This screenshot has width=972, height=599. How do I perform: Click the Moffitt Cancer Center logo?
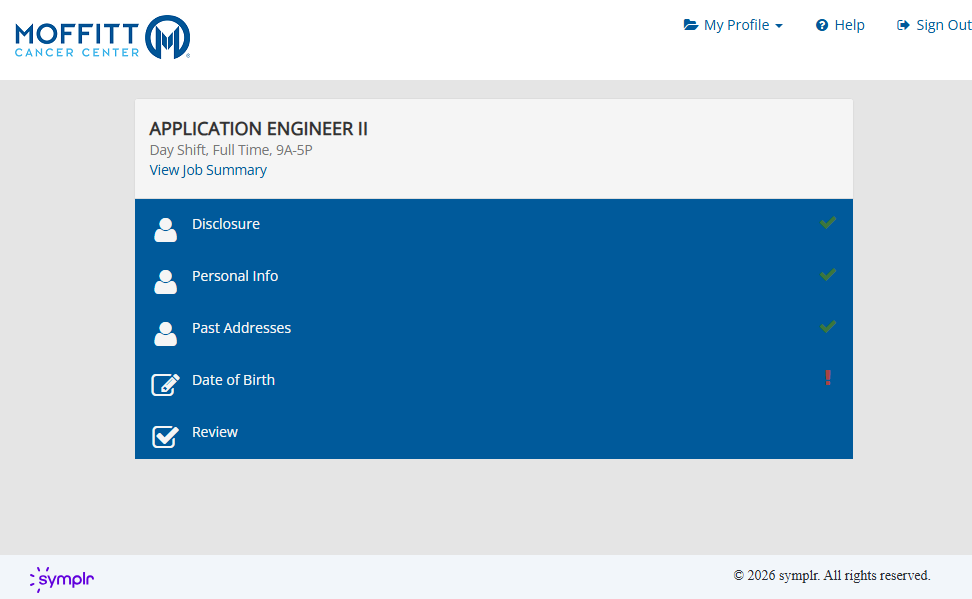click(102, 37)
